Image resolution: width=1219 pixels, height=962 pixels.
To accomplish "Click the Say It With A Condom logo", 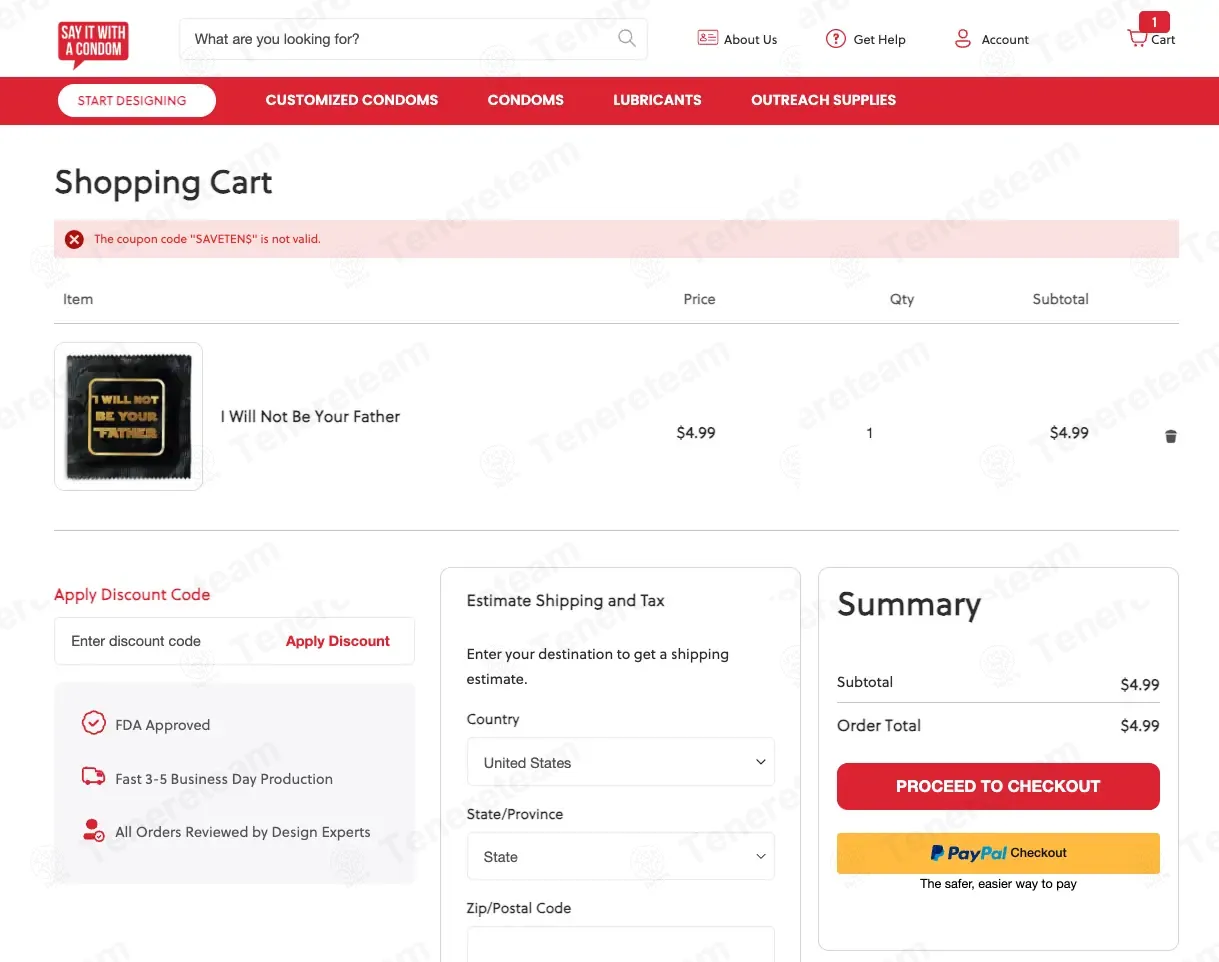I will (x=93, y=44).
